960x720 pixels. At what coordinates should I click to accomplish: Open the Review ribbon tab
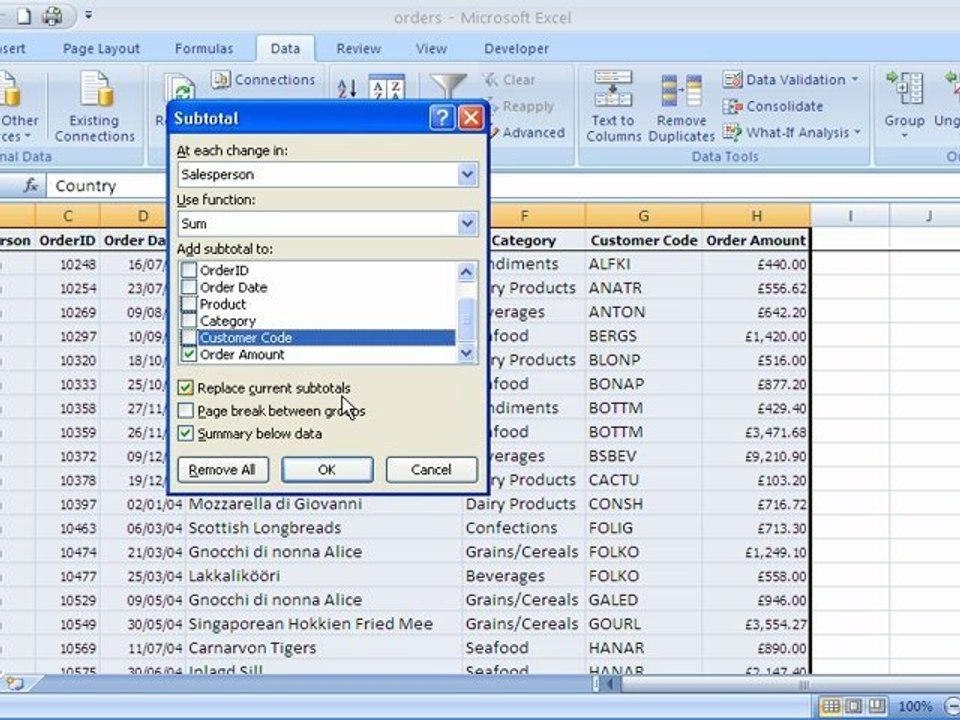click(x=359, y=48)
